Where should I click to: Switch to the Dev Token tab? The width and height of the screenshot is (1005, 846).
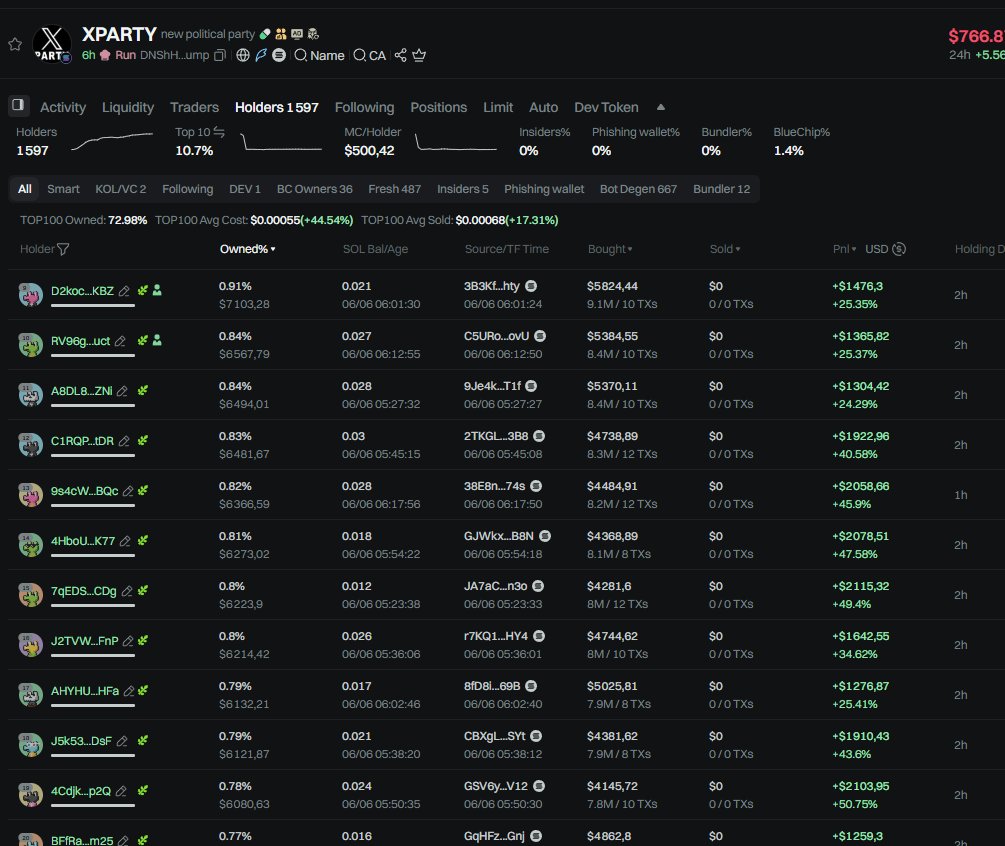pyautogui.click(x=606, y=107)
